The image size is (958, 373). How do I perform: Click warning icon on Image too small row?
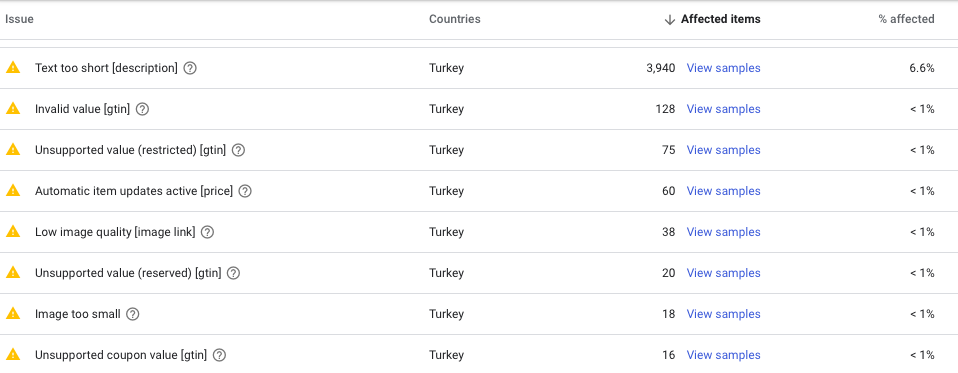click(x=13, y=314)
